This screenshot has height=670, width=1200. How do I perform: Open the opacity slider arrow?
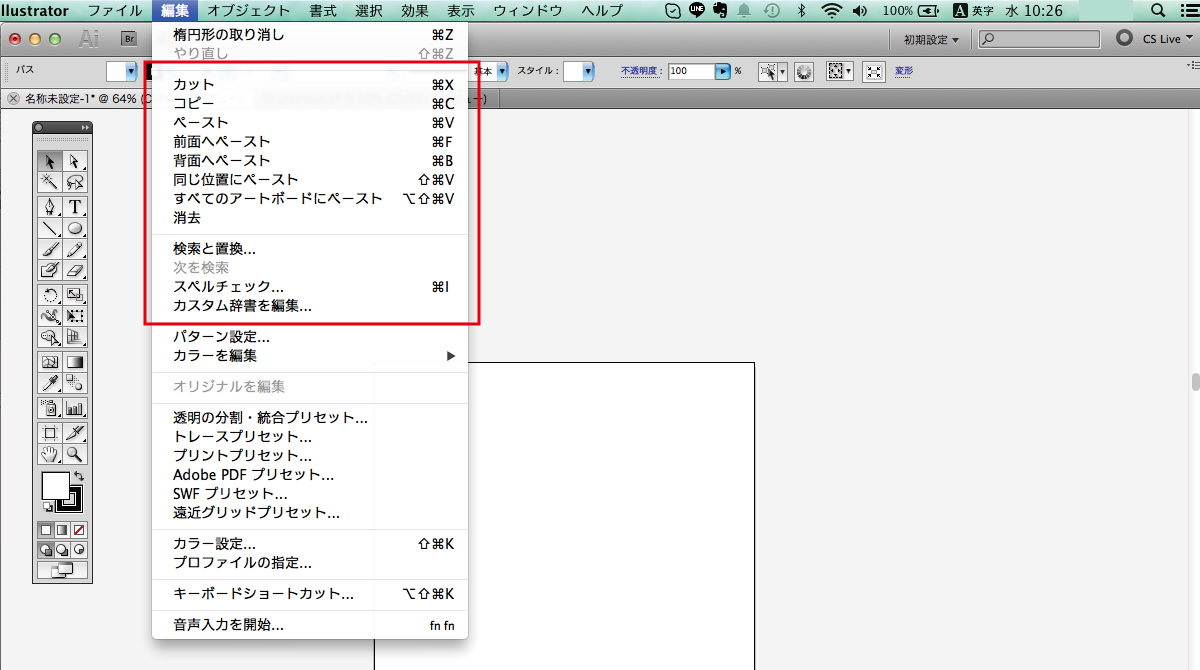pos(722,72)
